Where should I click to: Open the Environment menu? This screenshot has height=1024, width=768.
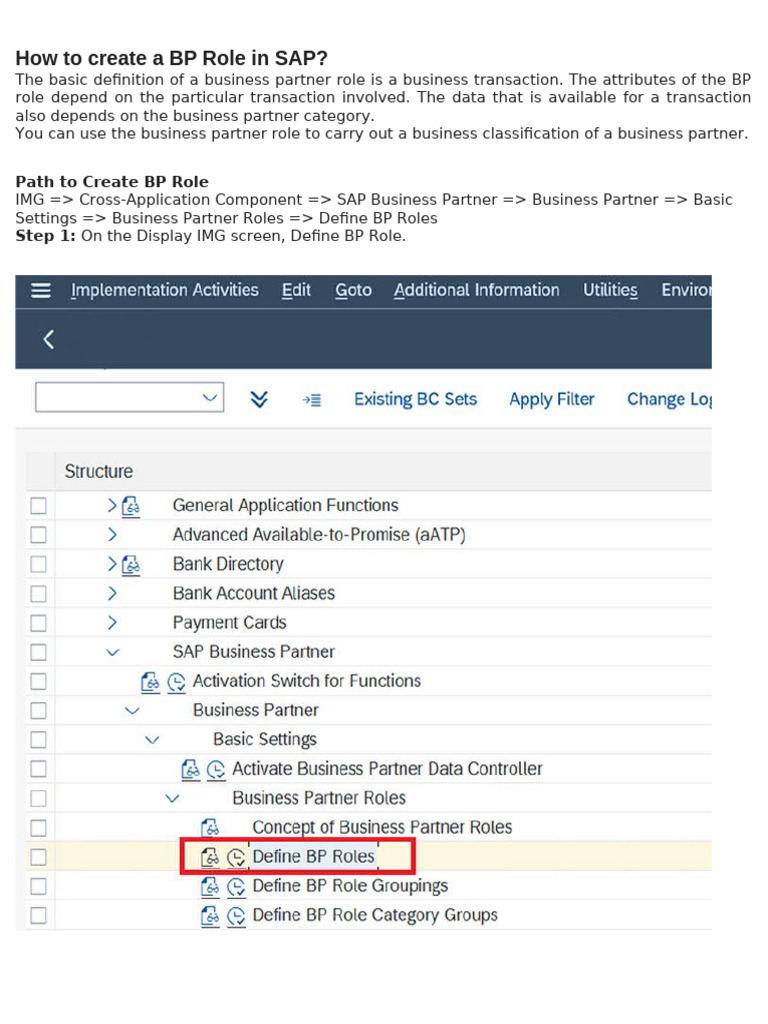pos(686,290)
